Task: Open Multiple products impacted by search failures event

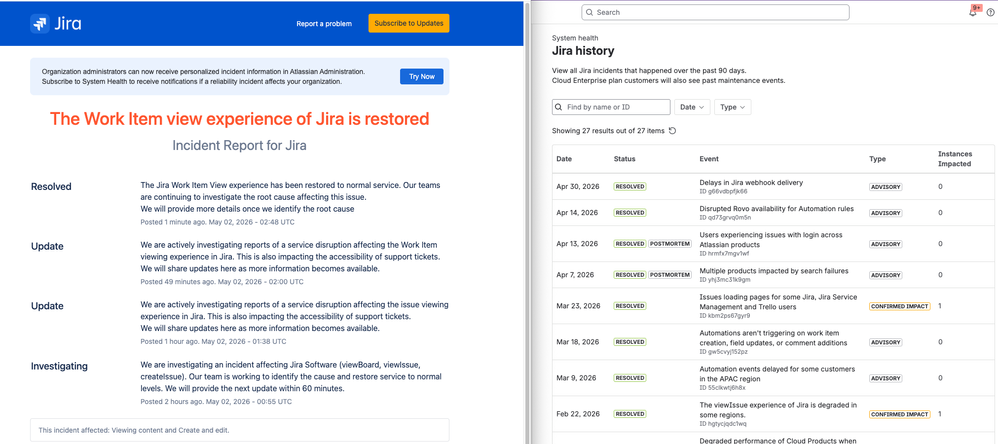Action: [774, 270]
